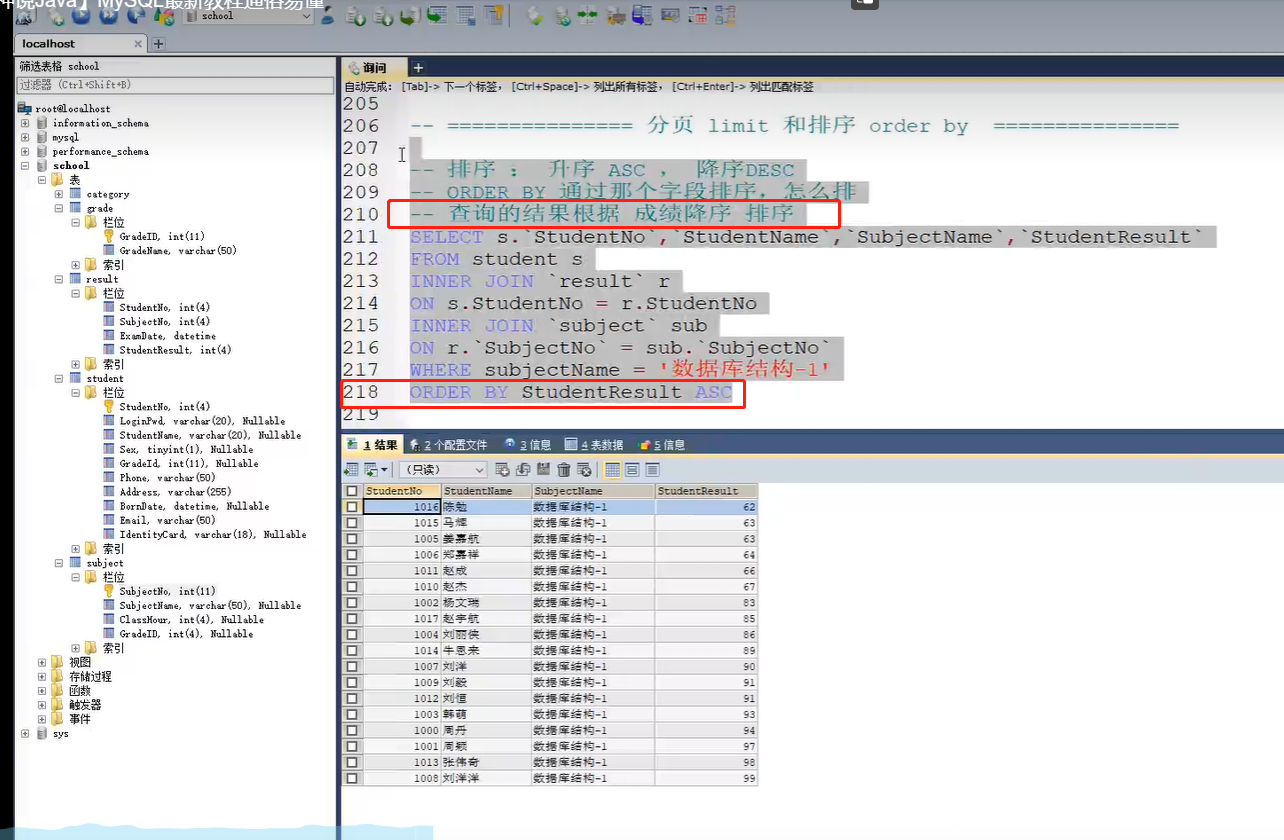Click the user manager icon in toolbar
Image resolution: width=1284 pixels, height=840 pixels.
[x=327, y=16]
